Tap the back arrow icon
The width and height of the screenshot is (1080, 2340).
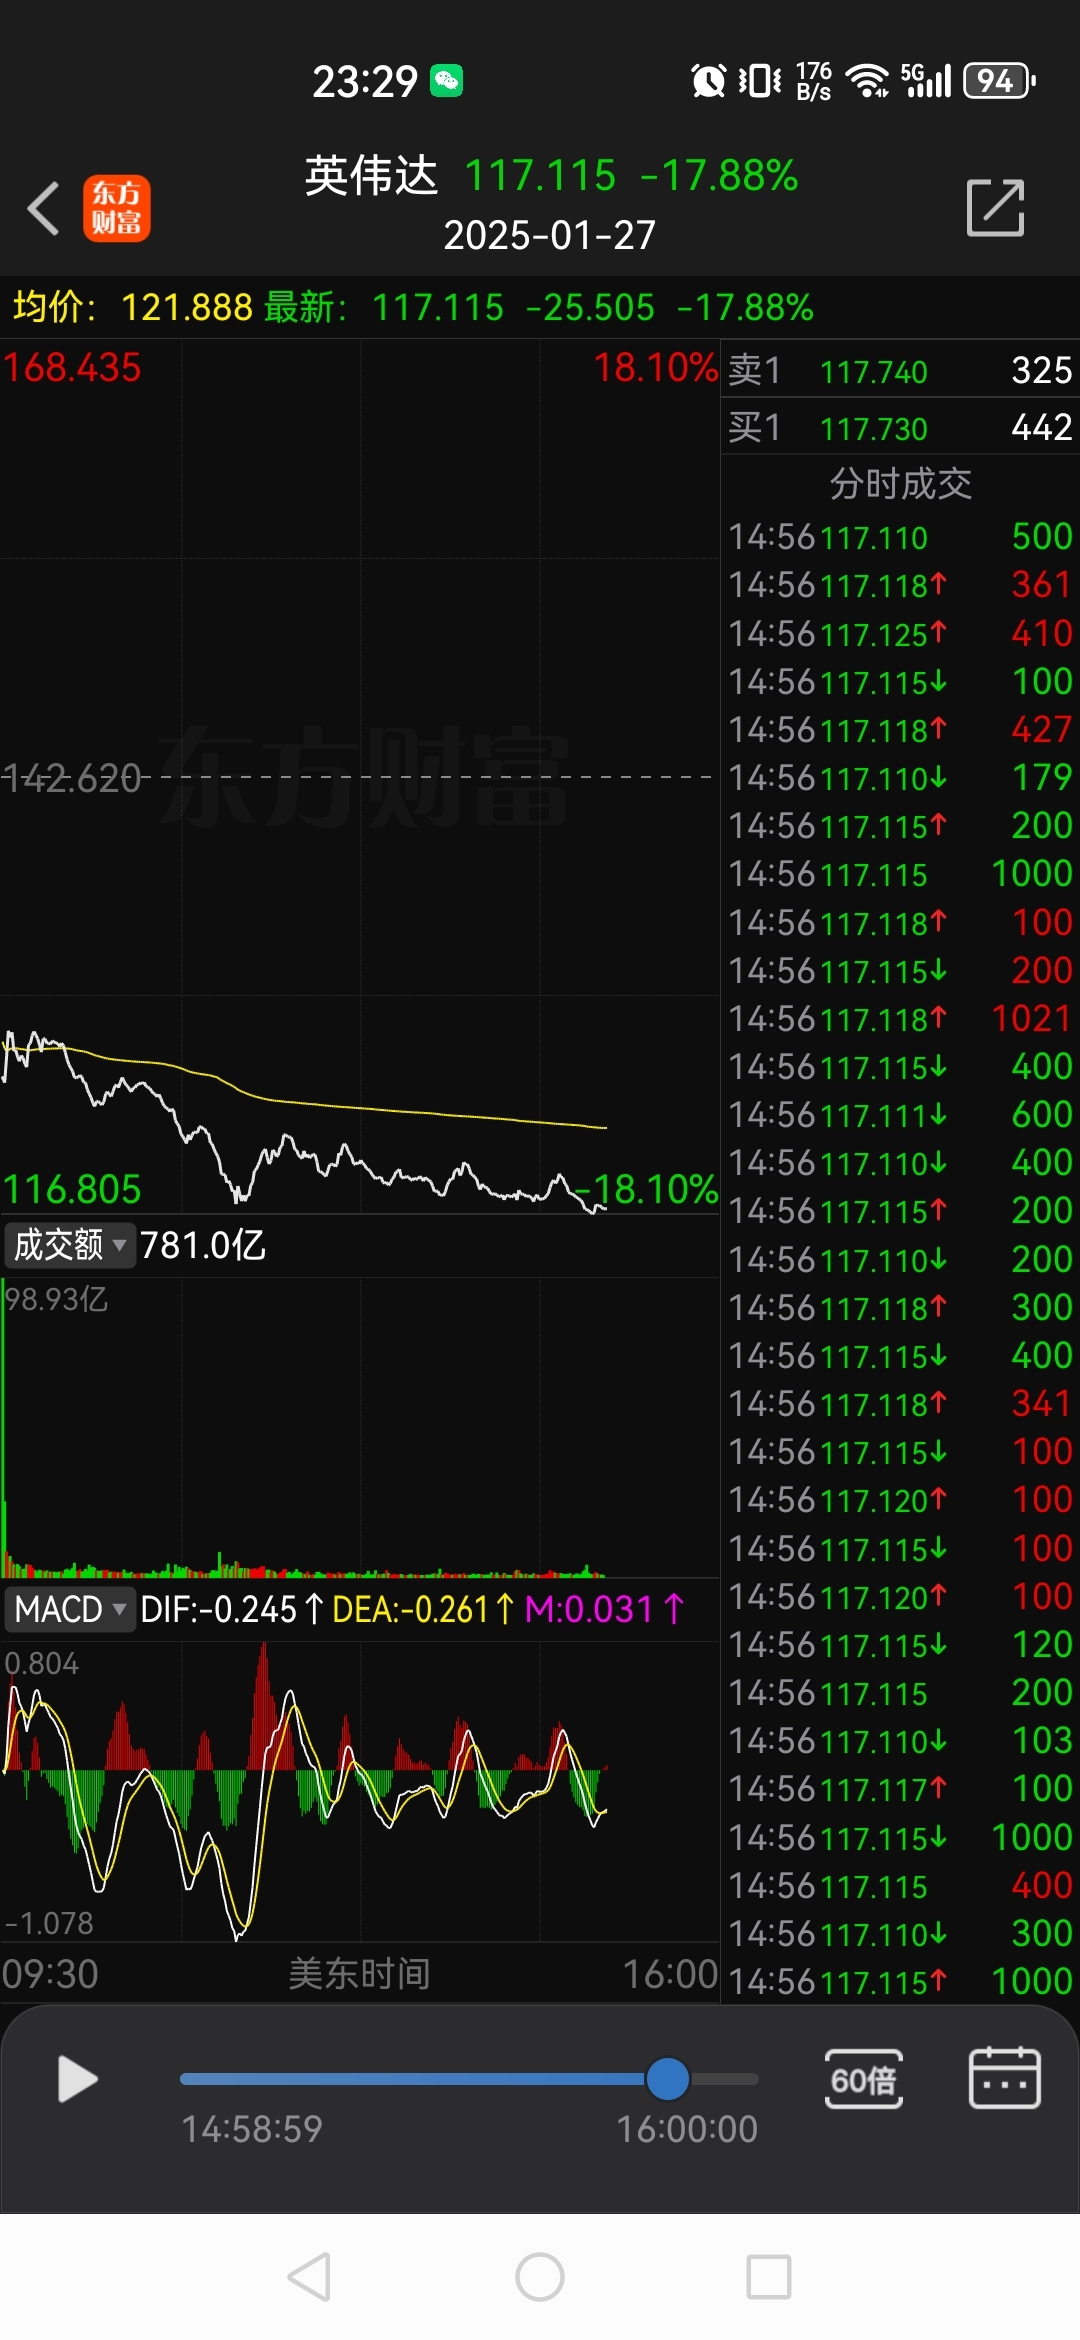pos(43,209)
